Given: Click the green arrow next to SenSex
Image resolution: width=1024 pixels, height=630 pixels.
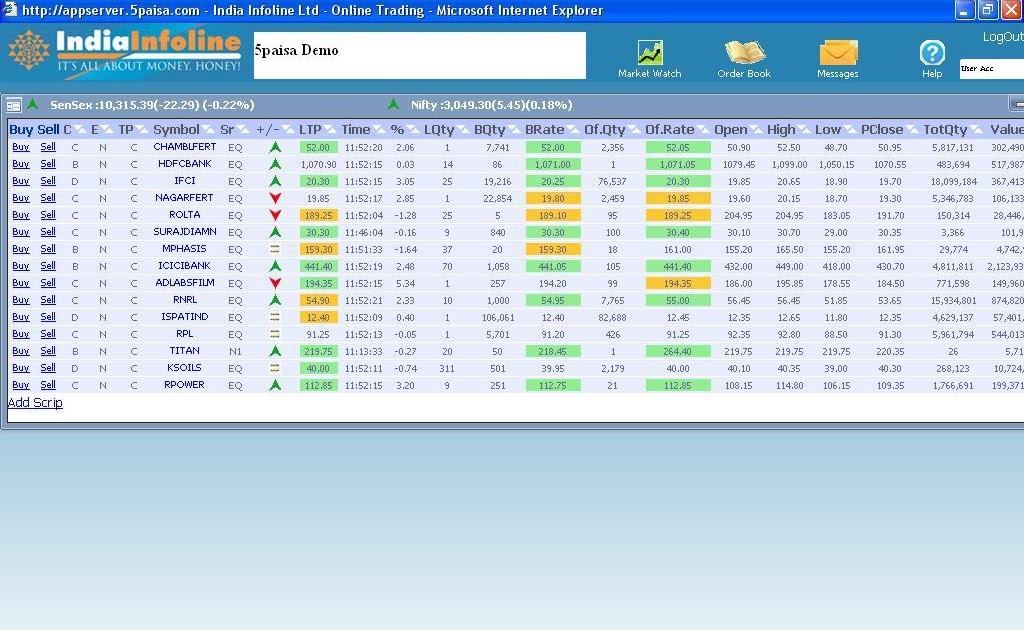Looking at the screenshot, I should (x=33, y=104).
